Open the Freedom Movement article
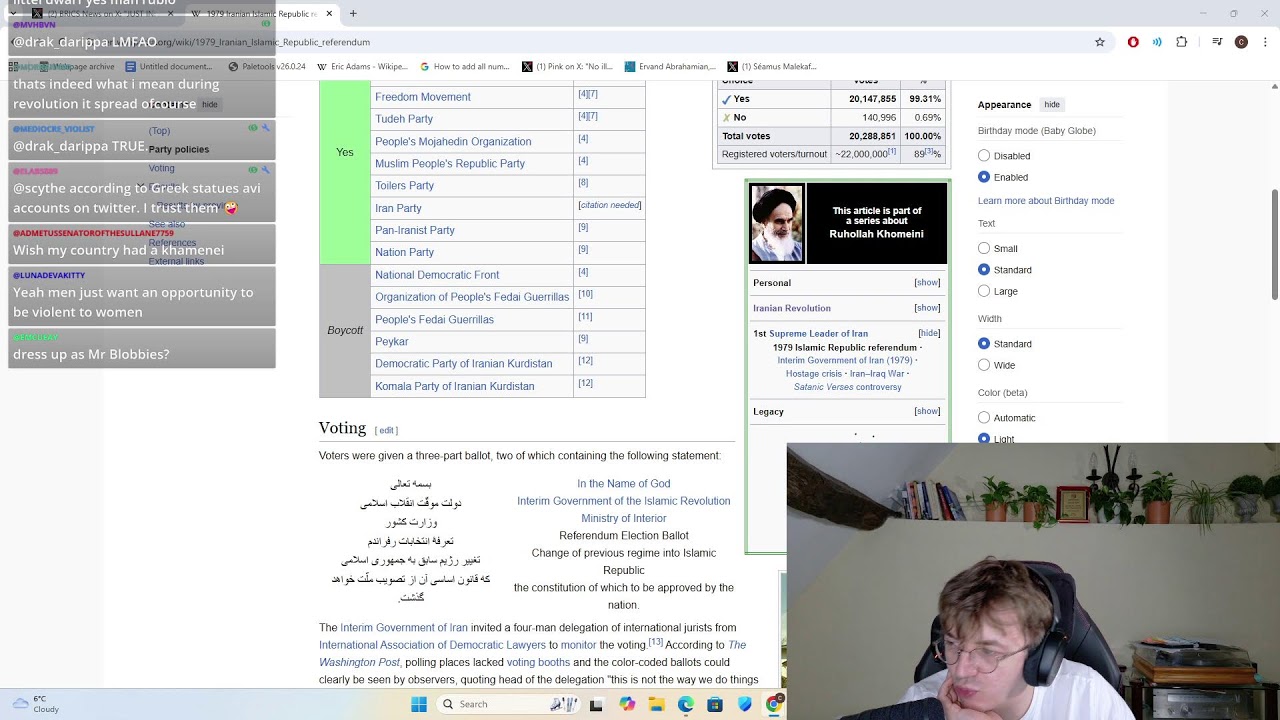 [423, 97]
